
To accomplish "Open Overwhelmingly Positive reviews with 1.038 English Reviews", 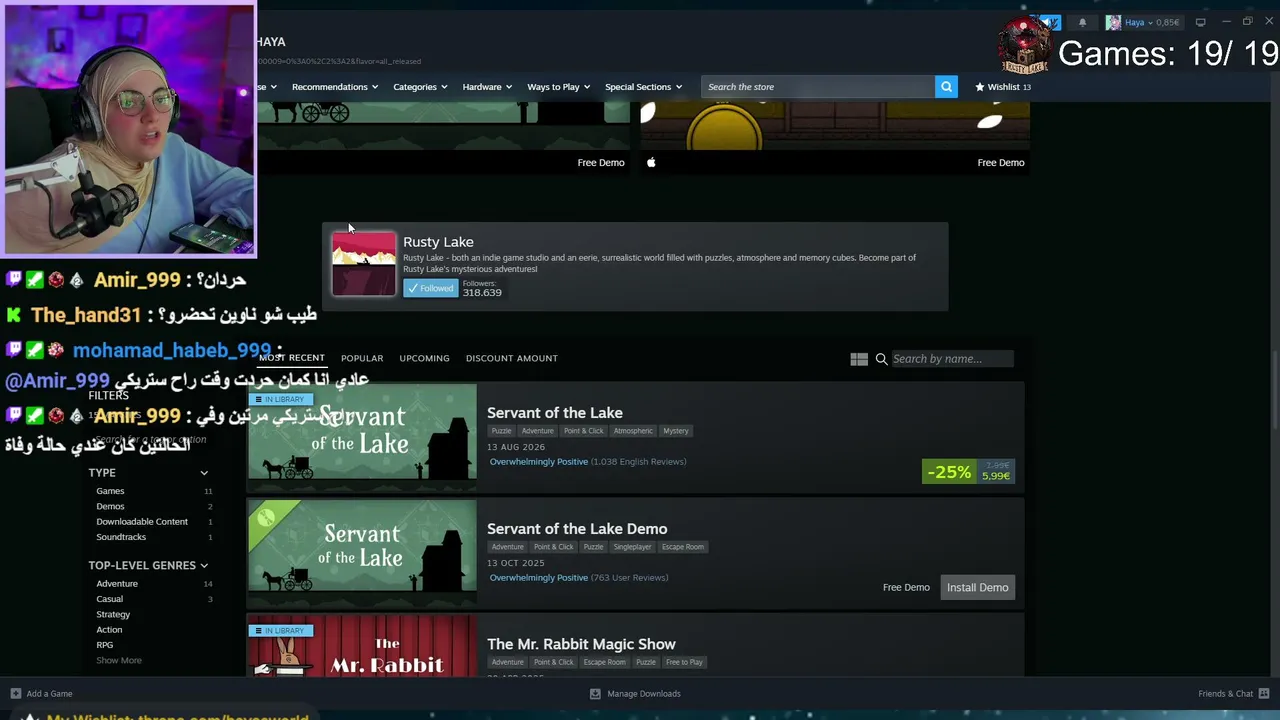I will pyautogui.click(x=588, y=462).
